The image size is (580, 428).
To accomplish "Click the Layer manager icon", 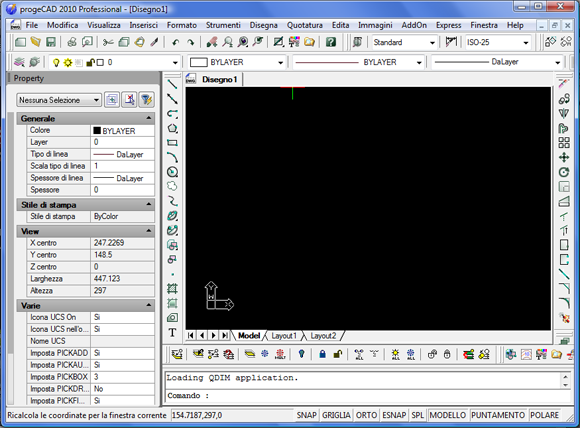I will (x=19, y=62).
